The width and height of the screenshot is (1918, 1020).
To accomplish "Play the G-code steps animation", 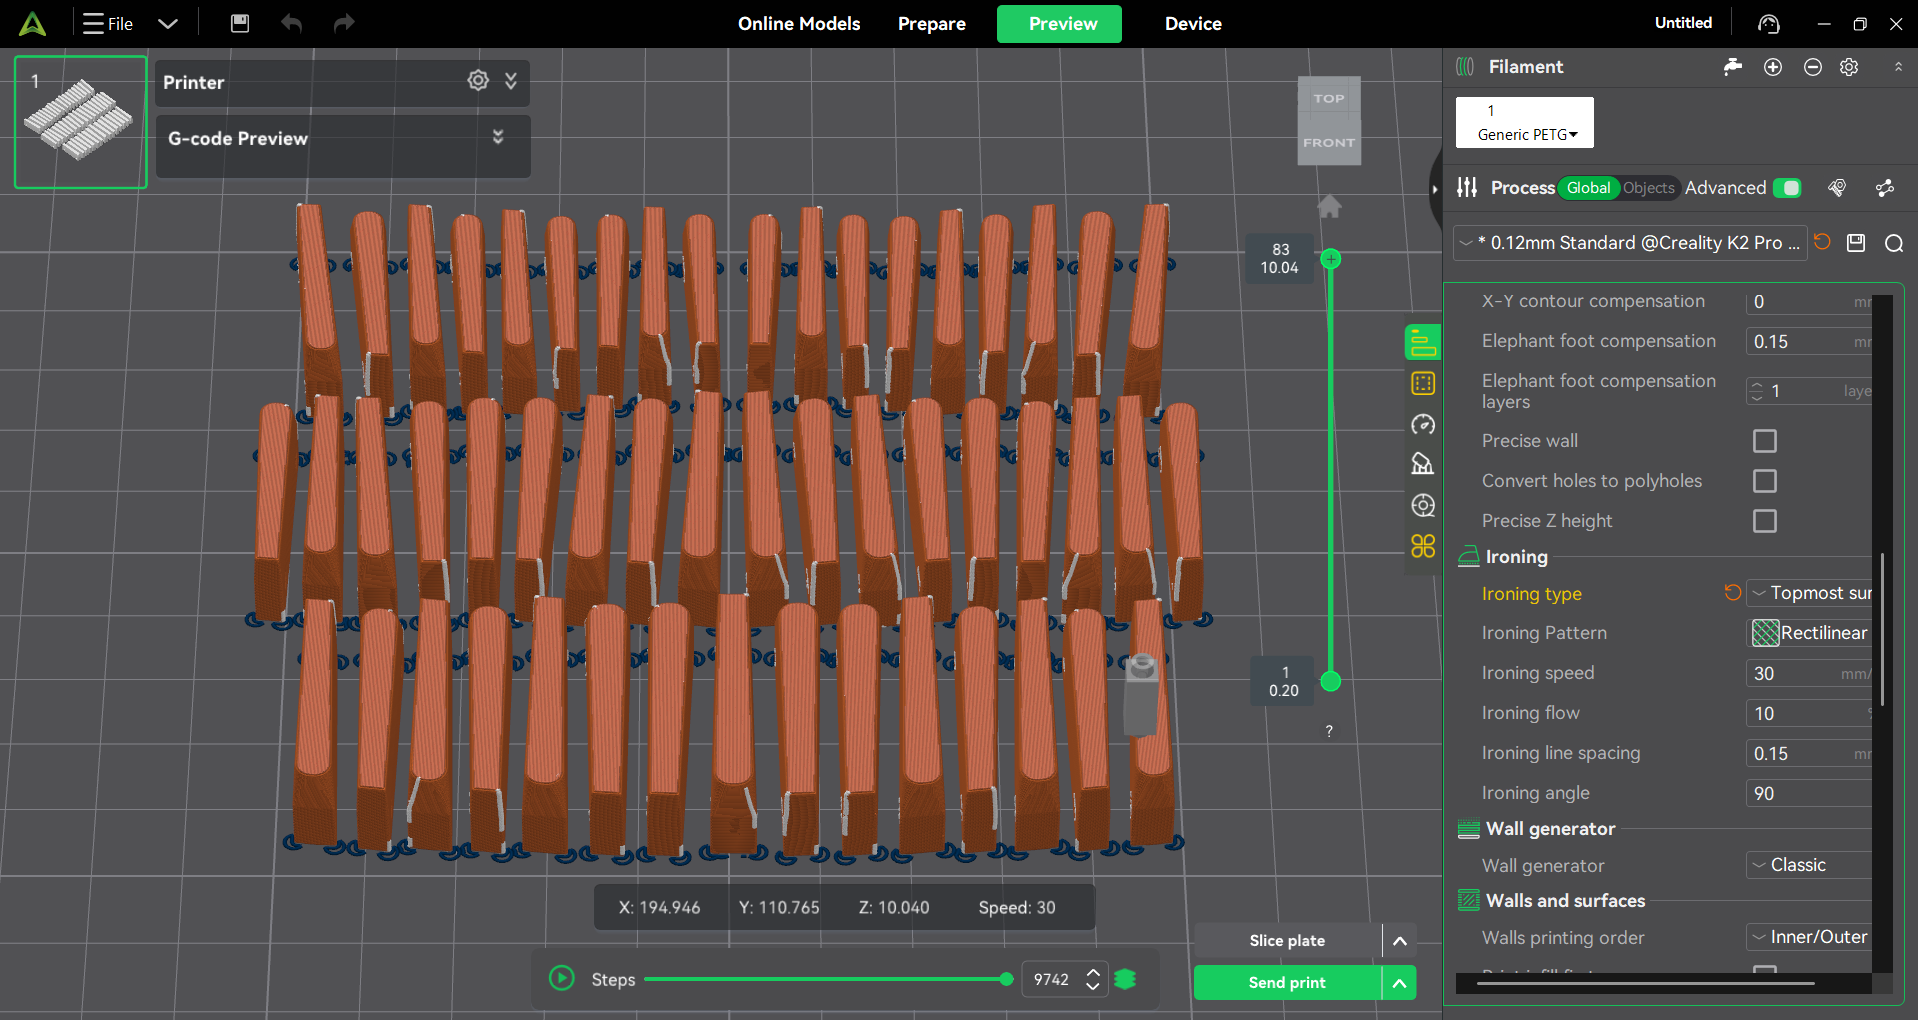I will [x=562, y=978].
